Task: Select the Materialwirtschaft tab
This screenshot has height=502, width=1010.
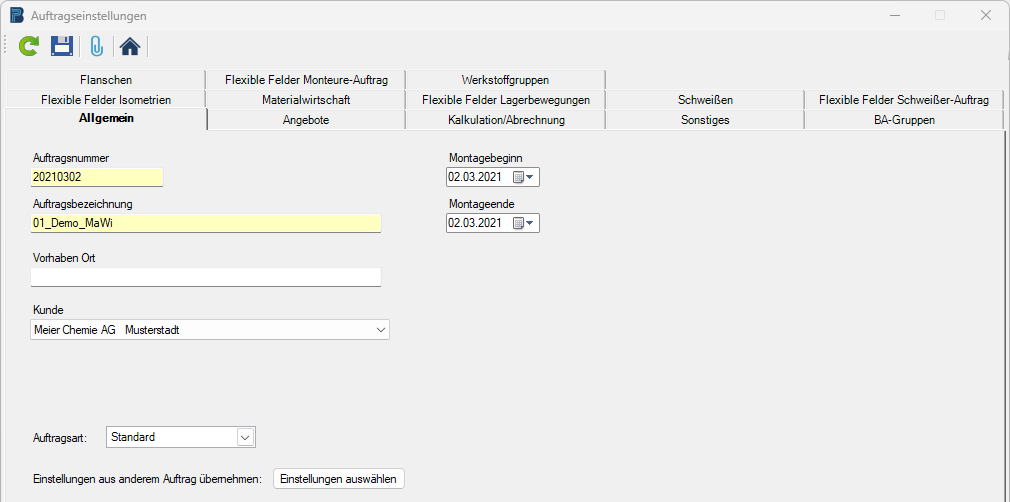Action: pos(306,100)
